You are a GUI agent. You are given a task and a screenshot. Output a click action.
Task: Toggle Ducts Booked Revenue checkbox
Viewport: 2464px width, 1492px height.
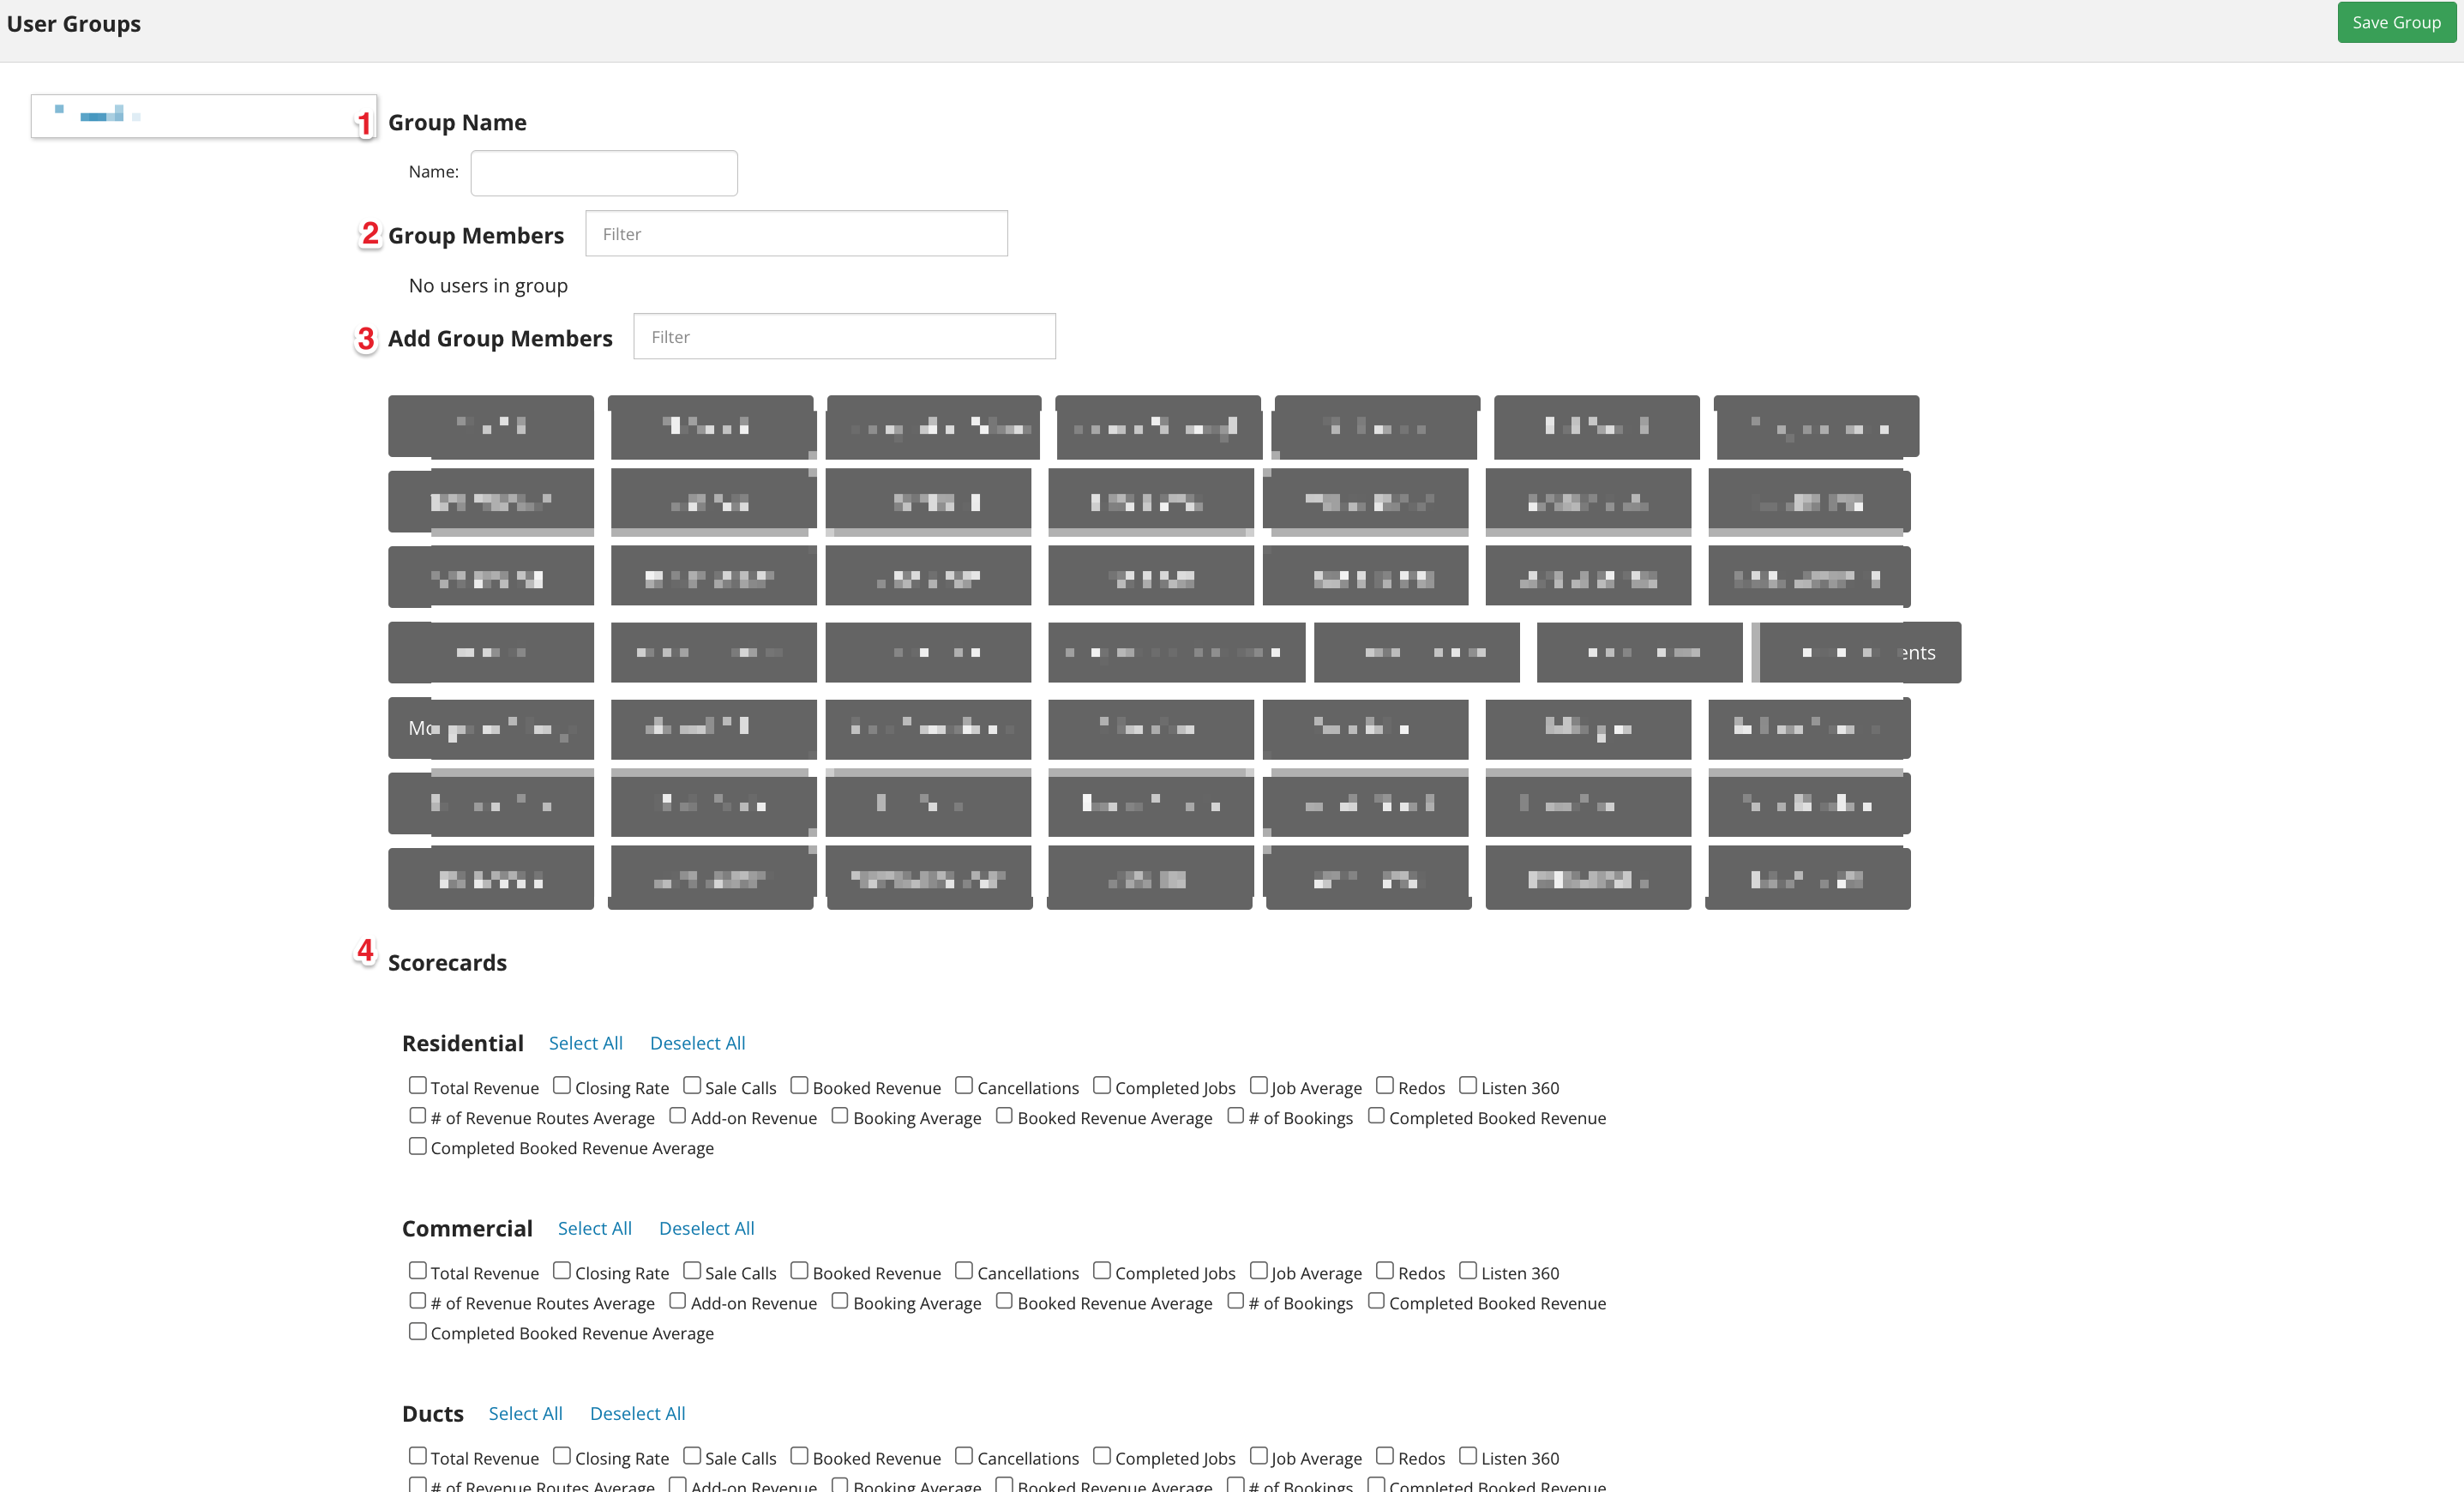pos(799,1455)
